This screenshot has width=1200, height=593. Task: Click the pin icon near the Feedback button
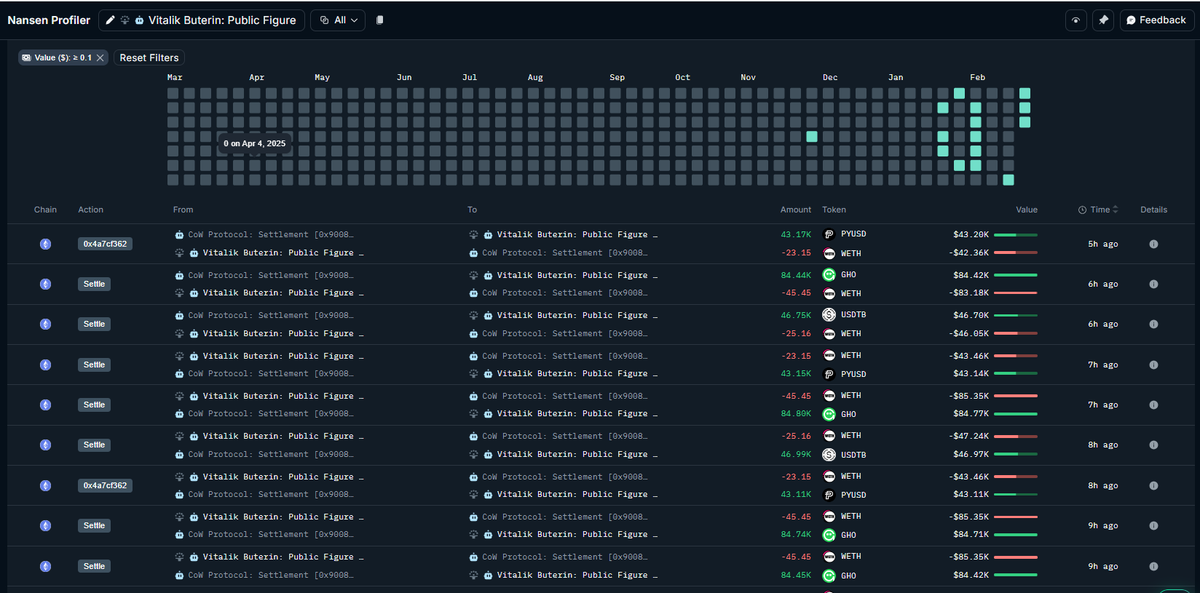1102,20
